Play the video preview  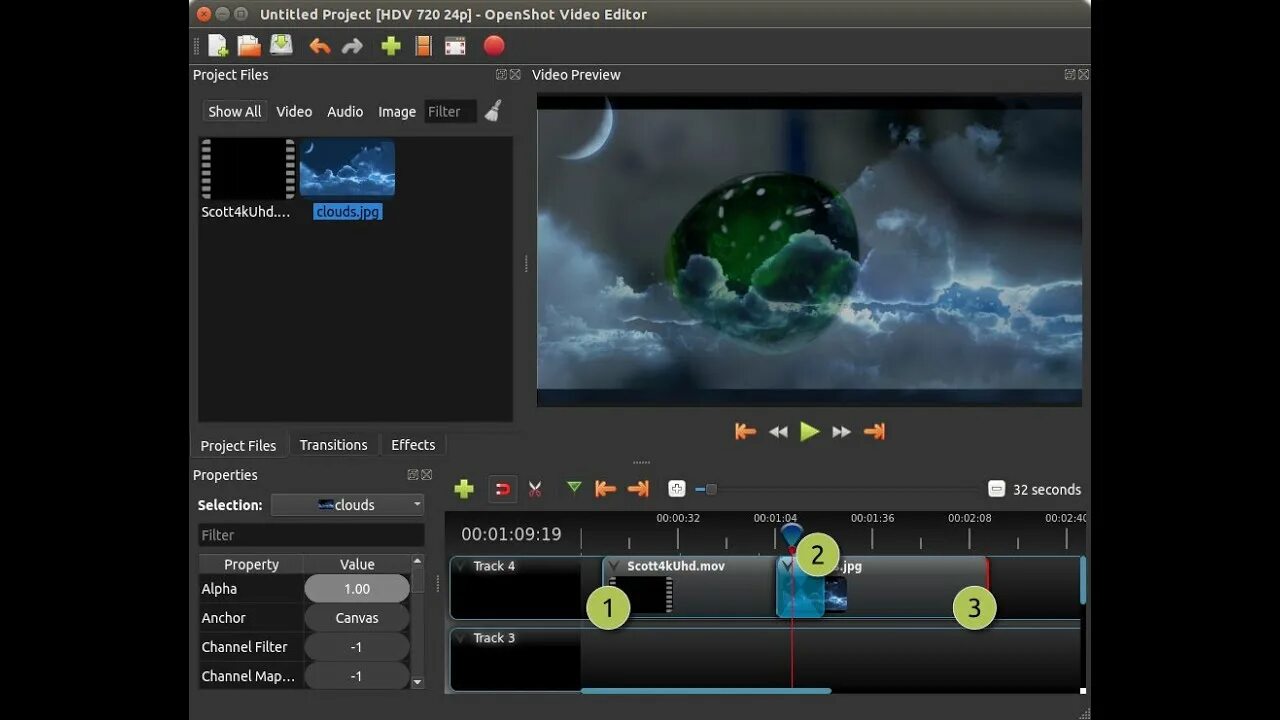click(810, 432)
